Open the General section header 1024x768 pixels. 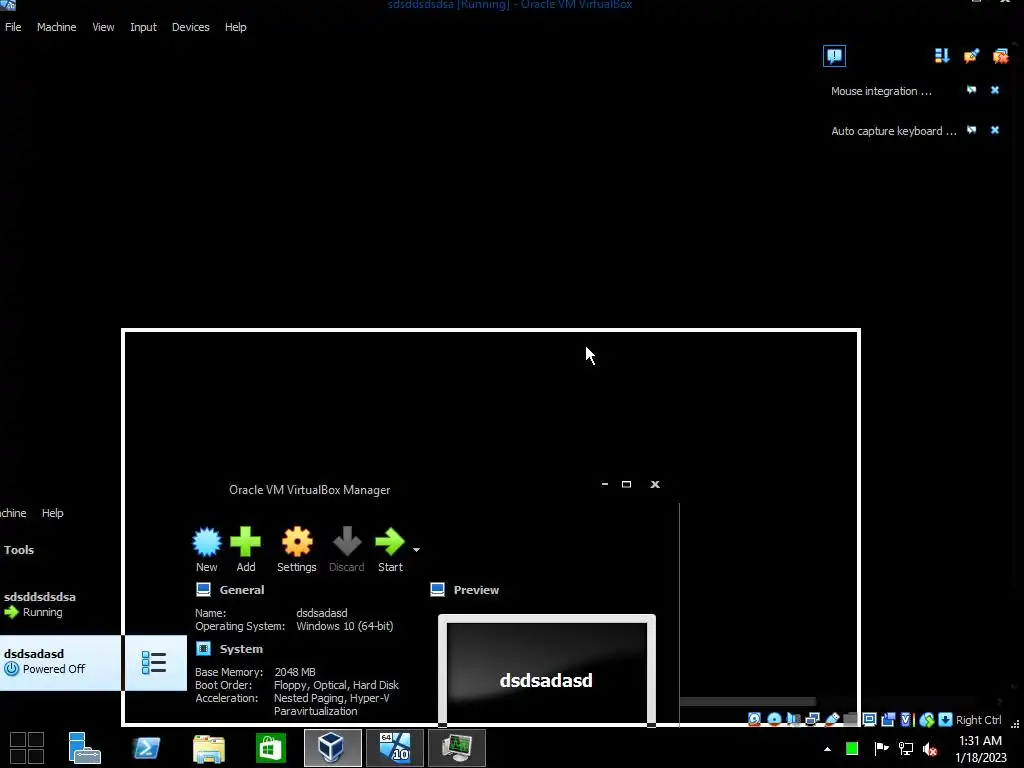(x=242, y=590)
